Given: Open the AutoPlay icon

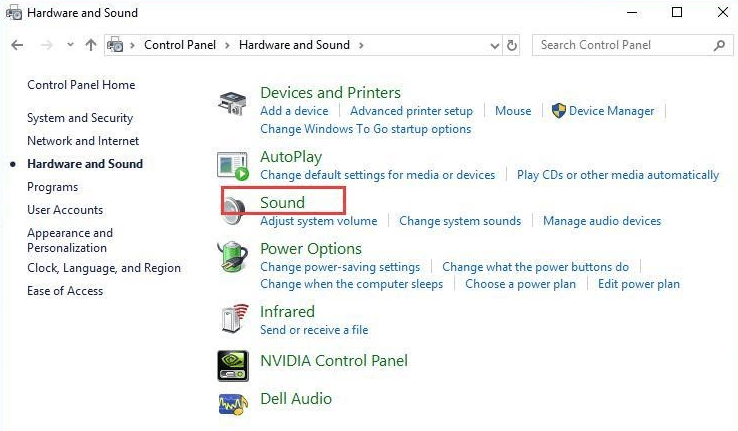Looking at the screenshot, I should [233, 165].
